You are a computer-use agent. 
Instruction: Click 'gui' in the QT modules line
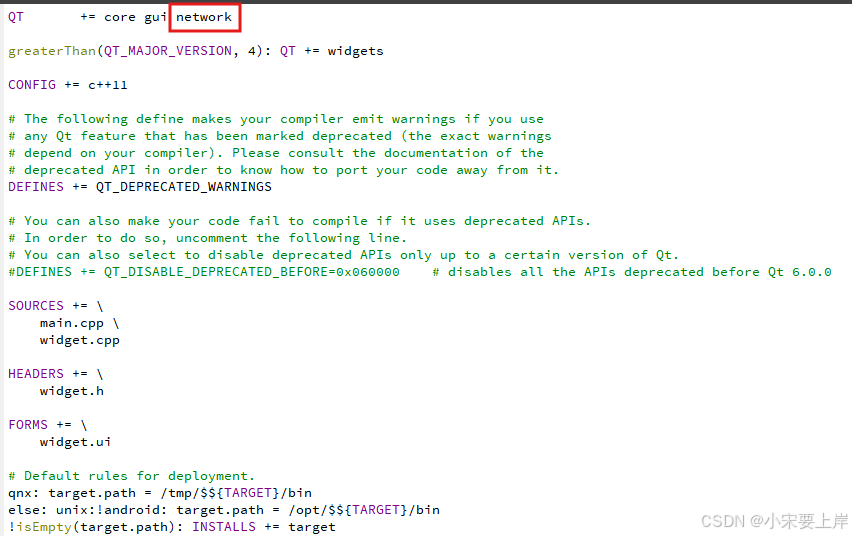tap(155, 18)
